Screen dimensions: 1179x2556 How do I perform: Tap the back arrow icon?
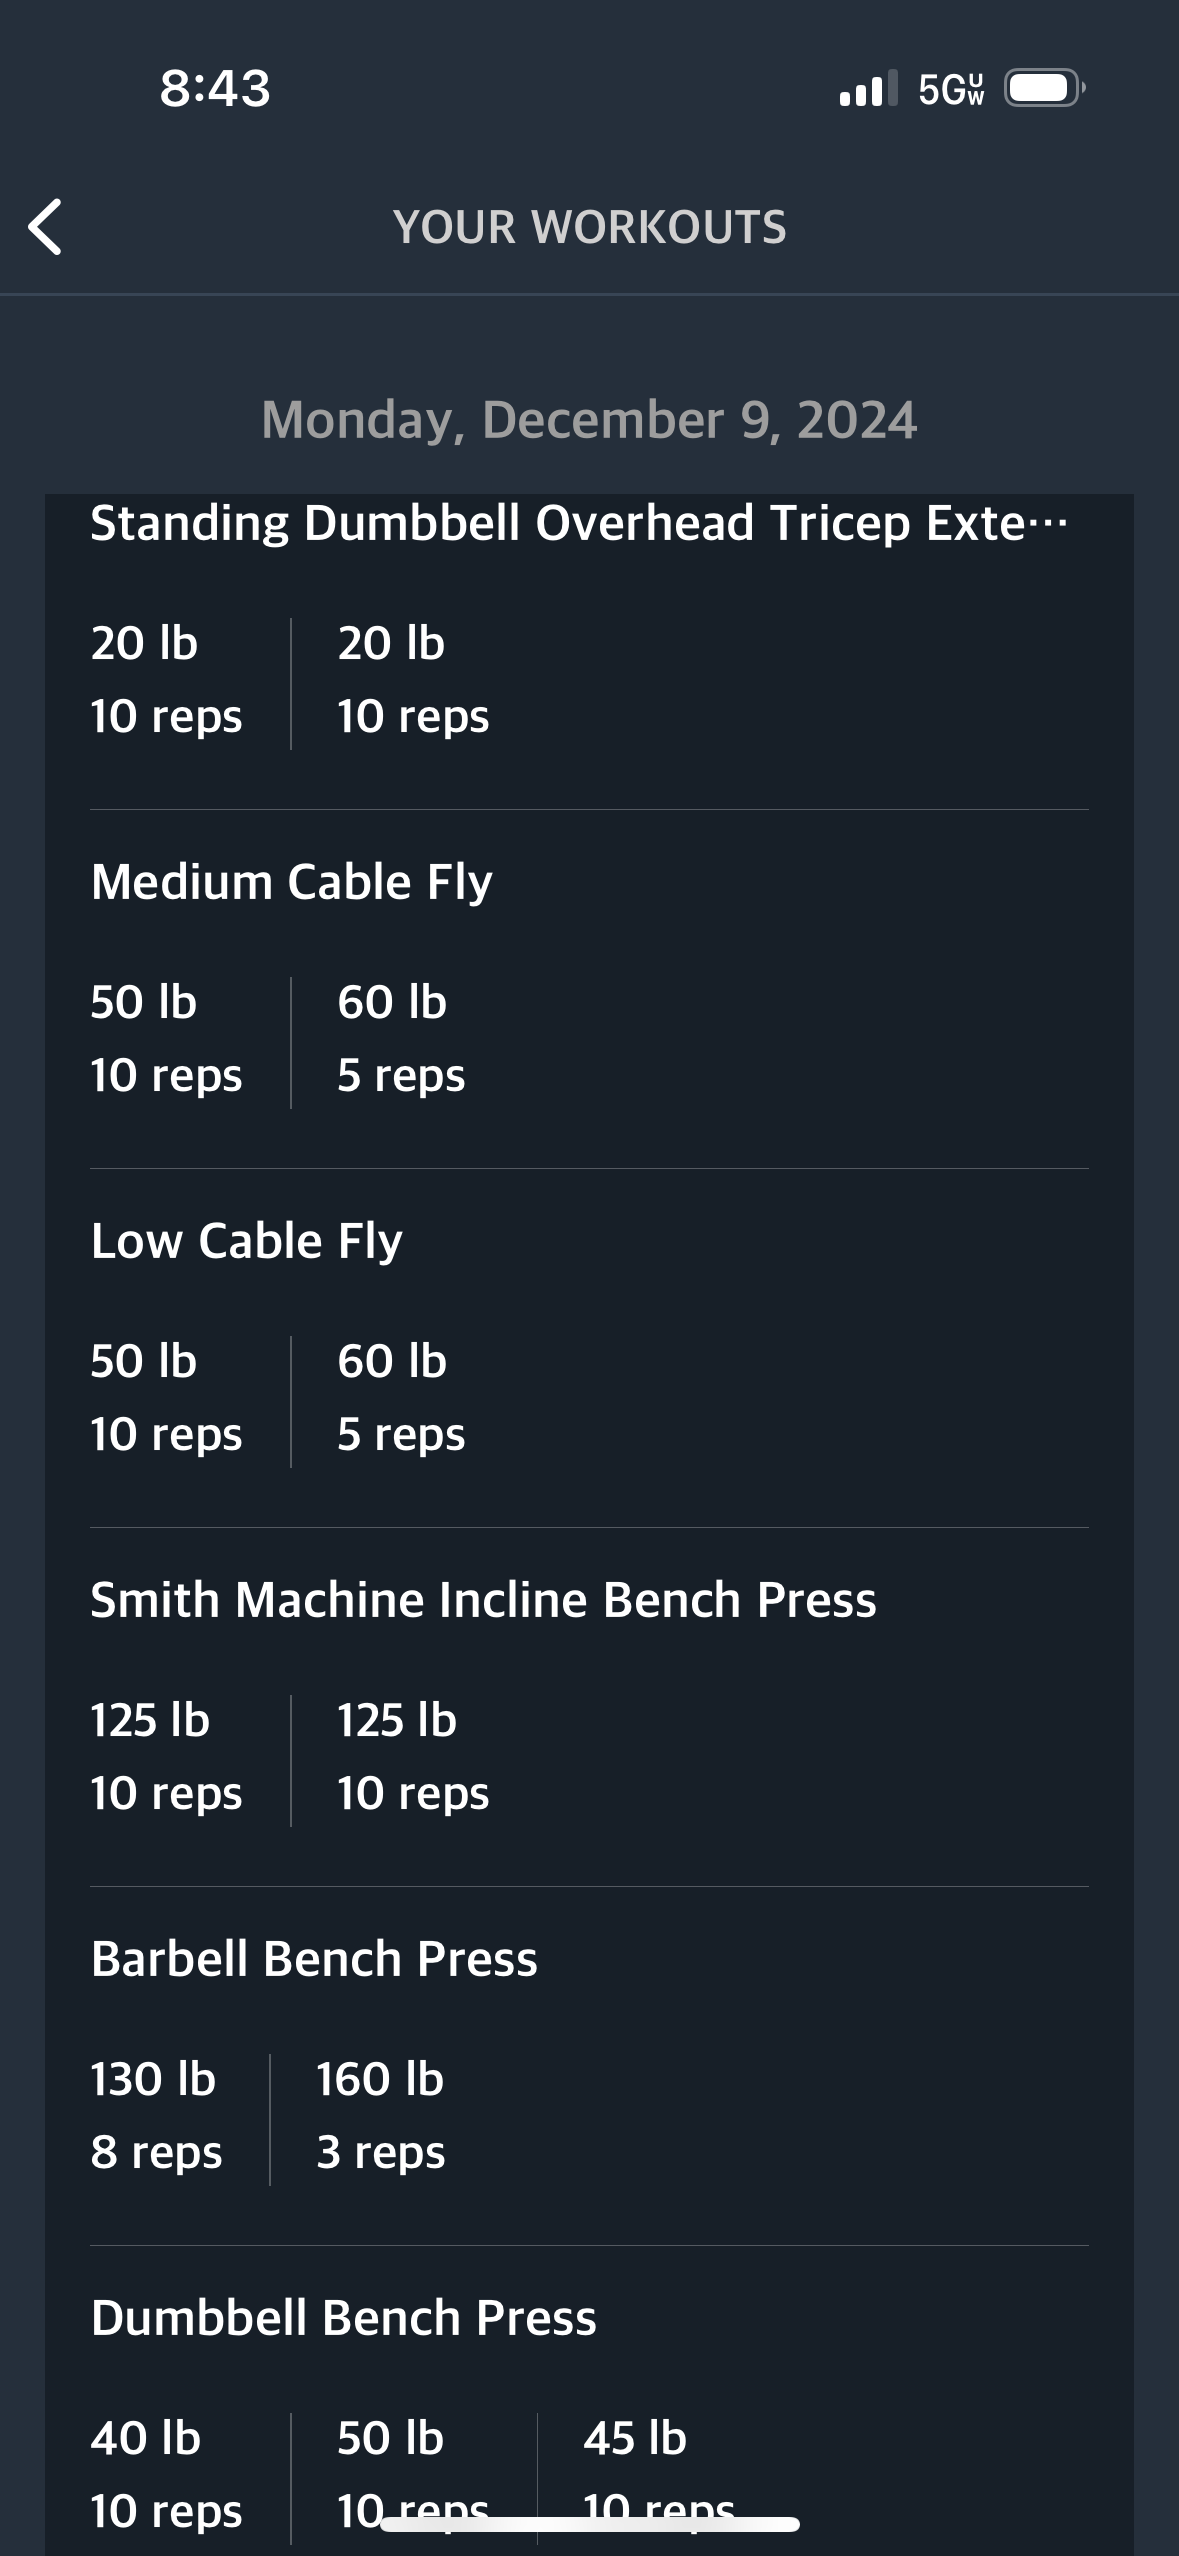point(46,227)
